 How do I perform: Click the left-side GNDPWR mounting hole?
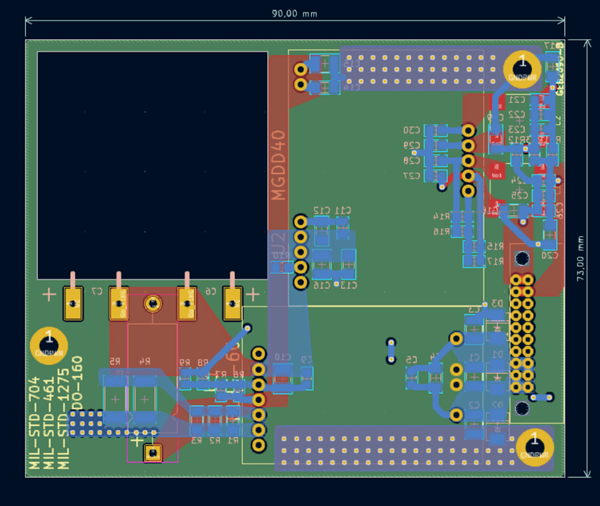[48, 344]
